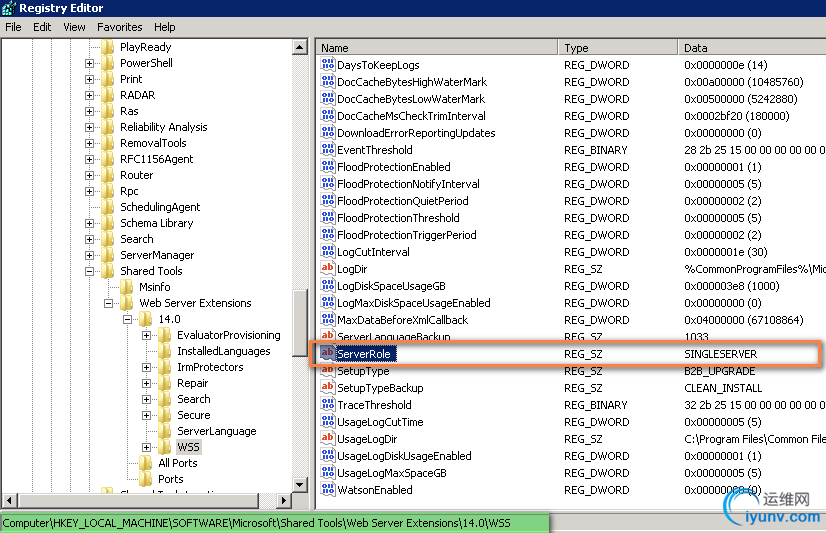
Task: Open the File menu
Action: click(13, 27)
